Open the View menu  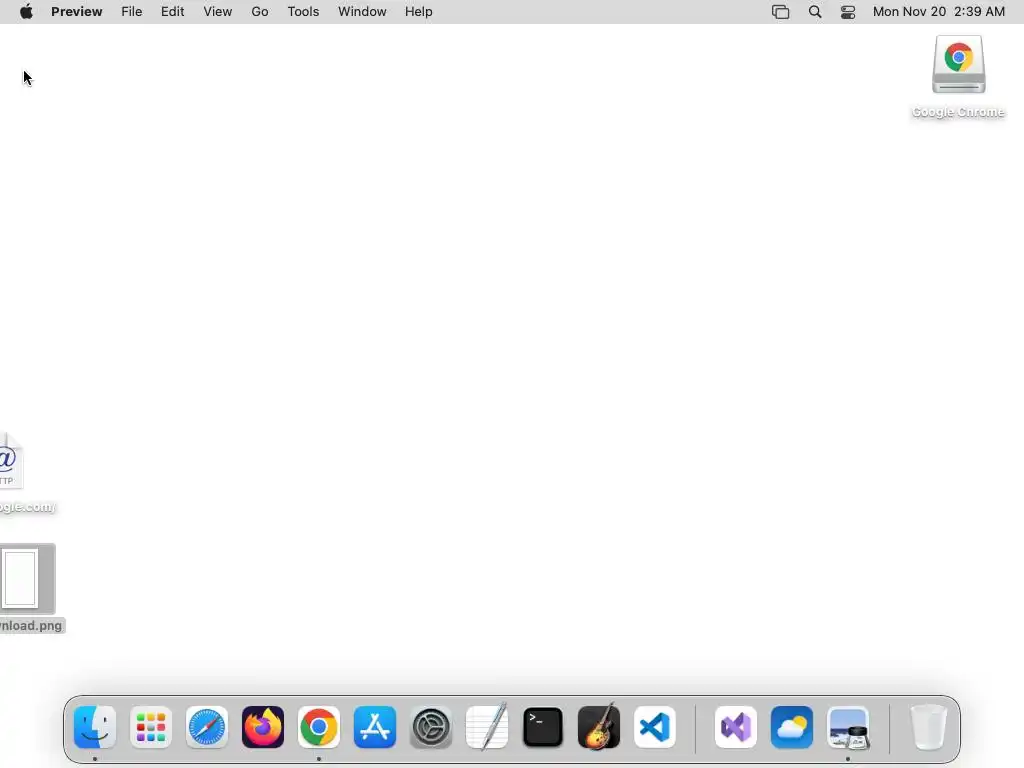pyautogui.click(x=217, y=12)
